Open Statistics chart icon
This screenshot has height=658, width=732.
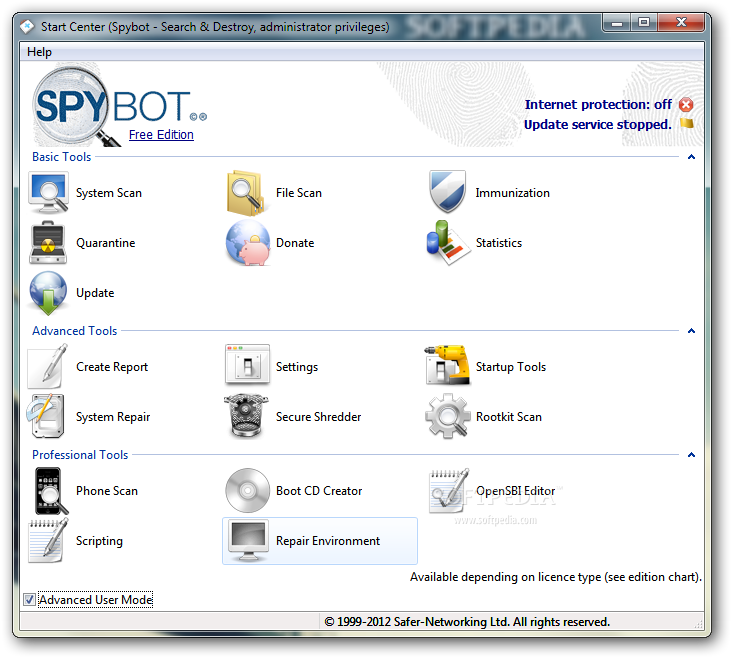click(447, 242)
